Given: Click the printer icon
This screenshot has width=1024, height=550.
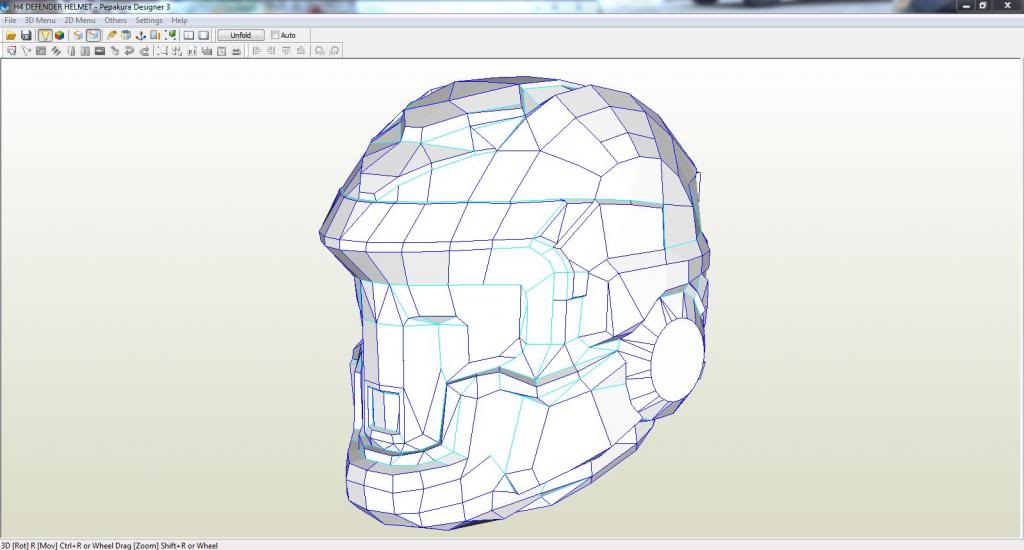Looking at the screenshot, I should click(x=236, y=51).
